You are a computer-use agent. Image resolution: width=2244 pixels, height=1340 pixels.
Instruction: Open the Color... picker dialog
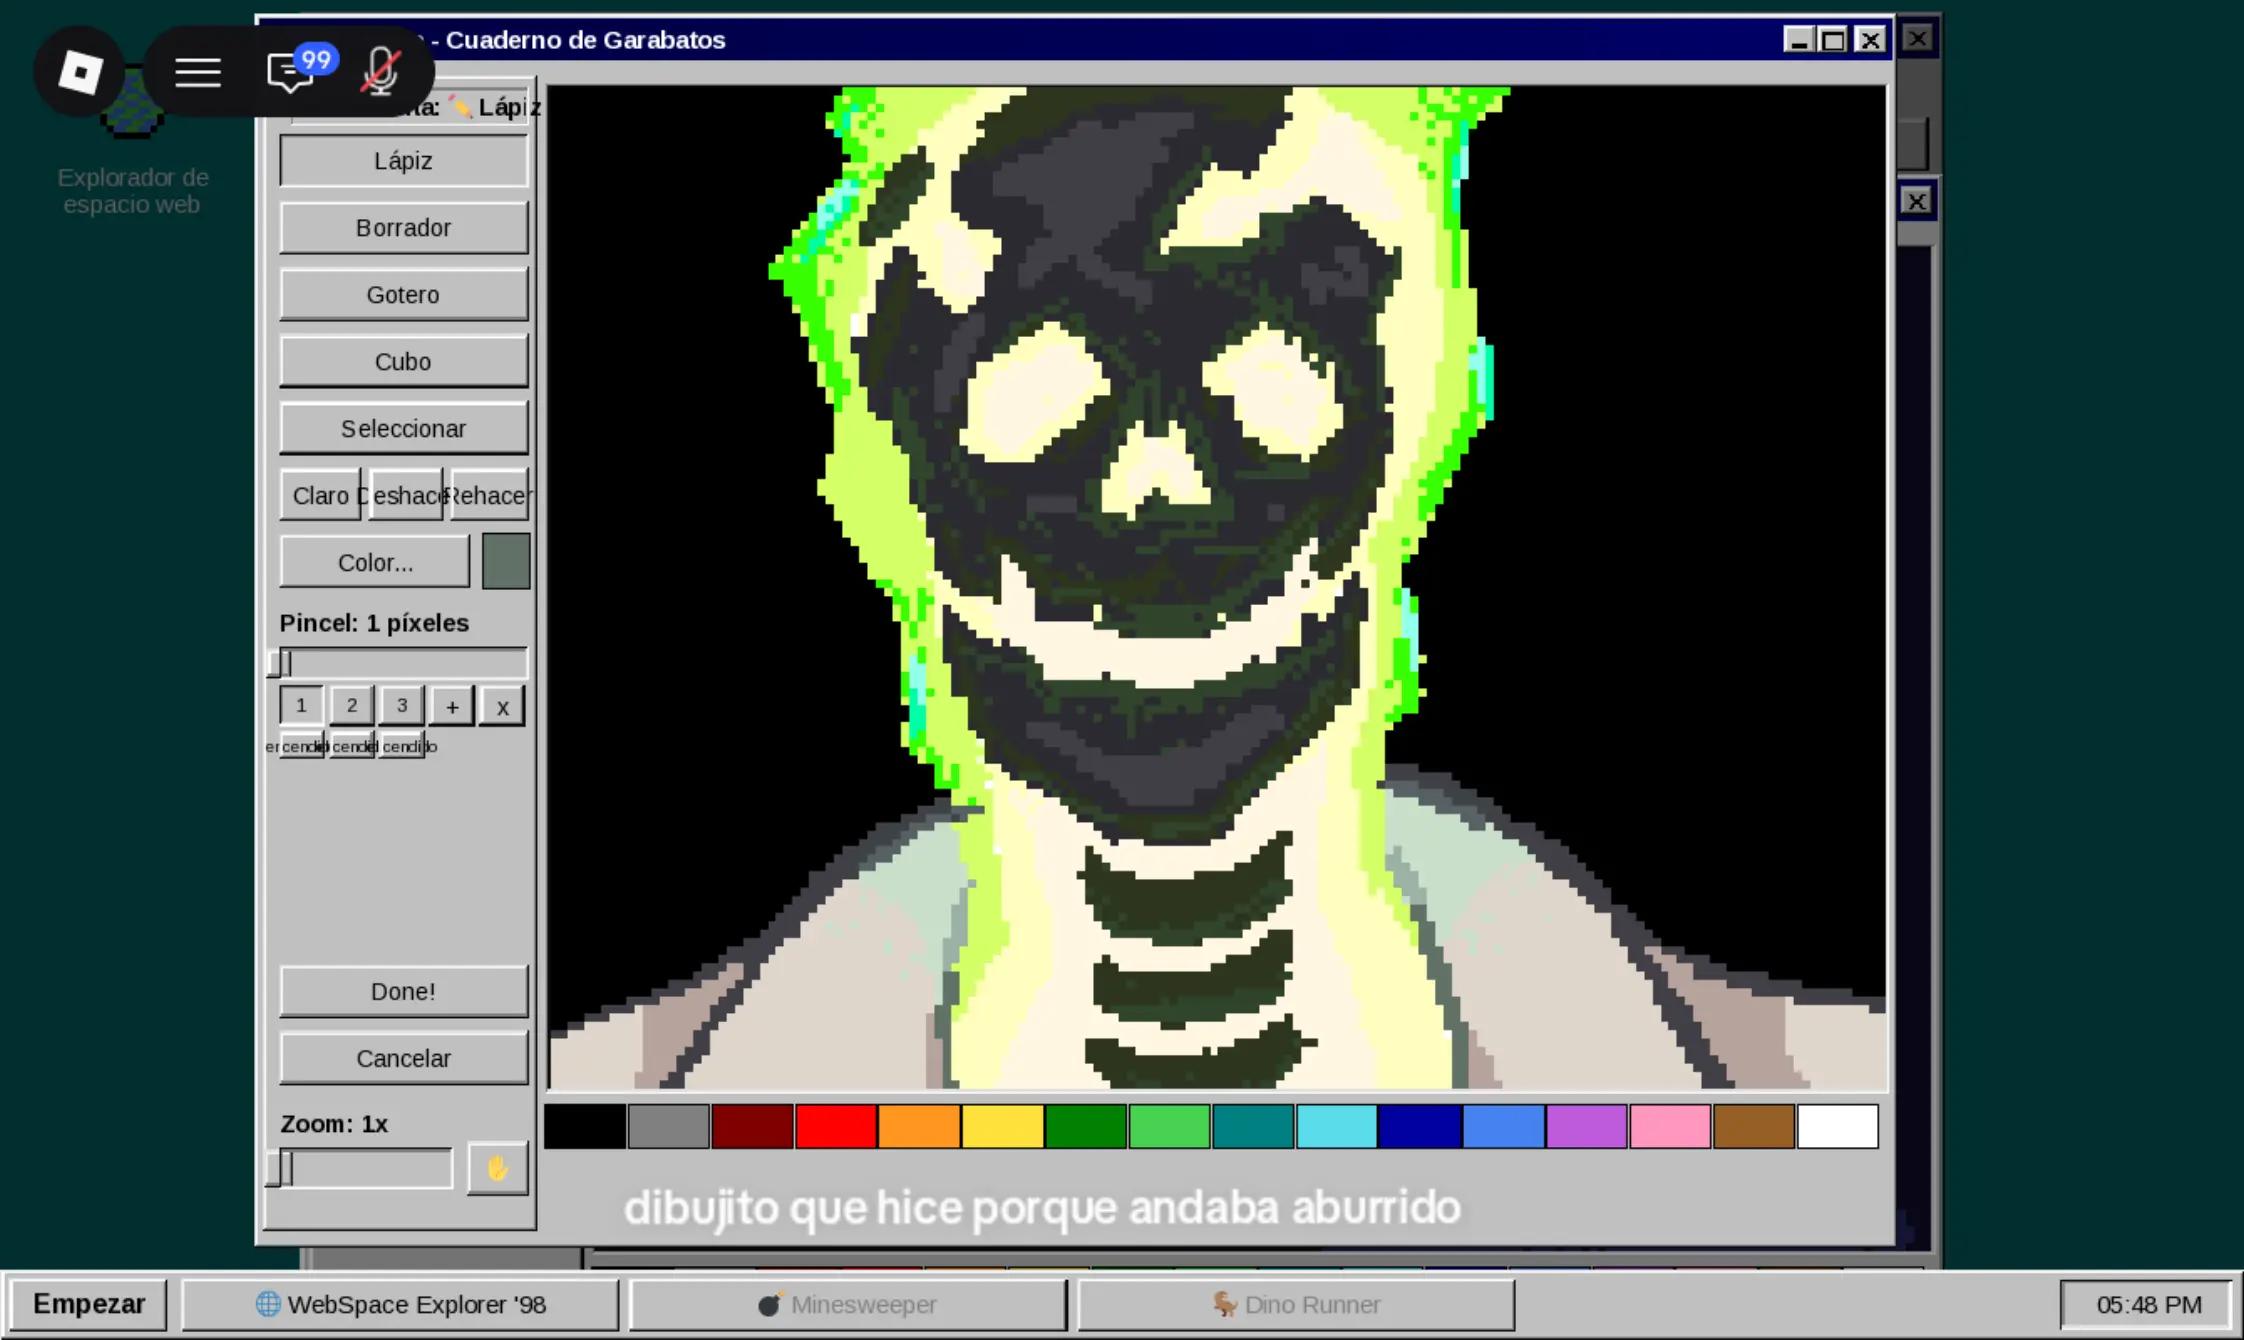click(x=375, y=563)
